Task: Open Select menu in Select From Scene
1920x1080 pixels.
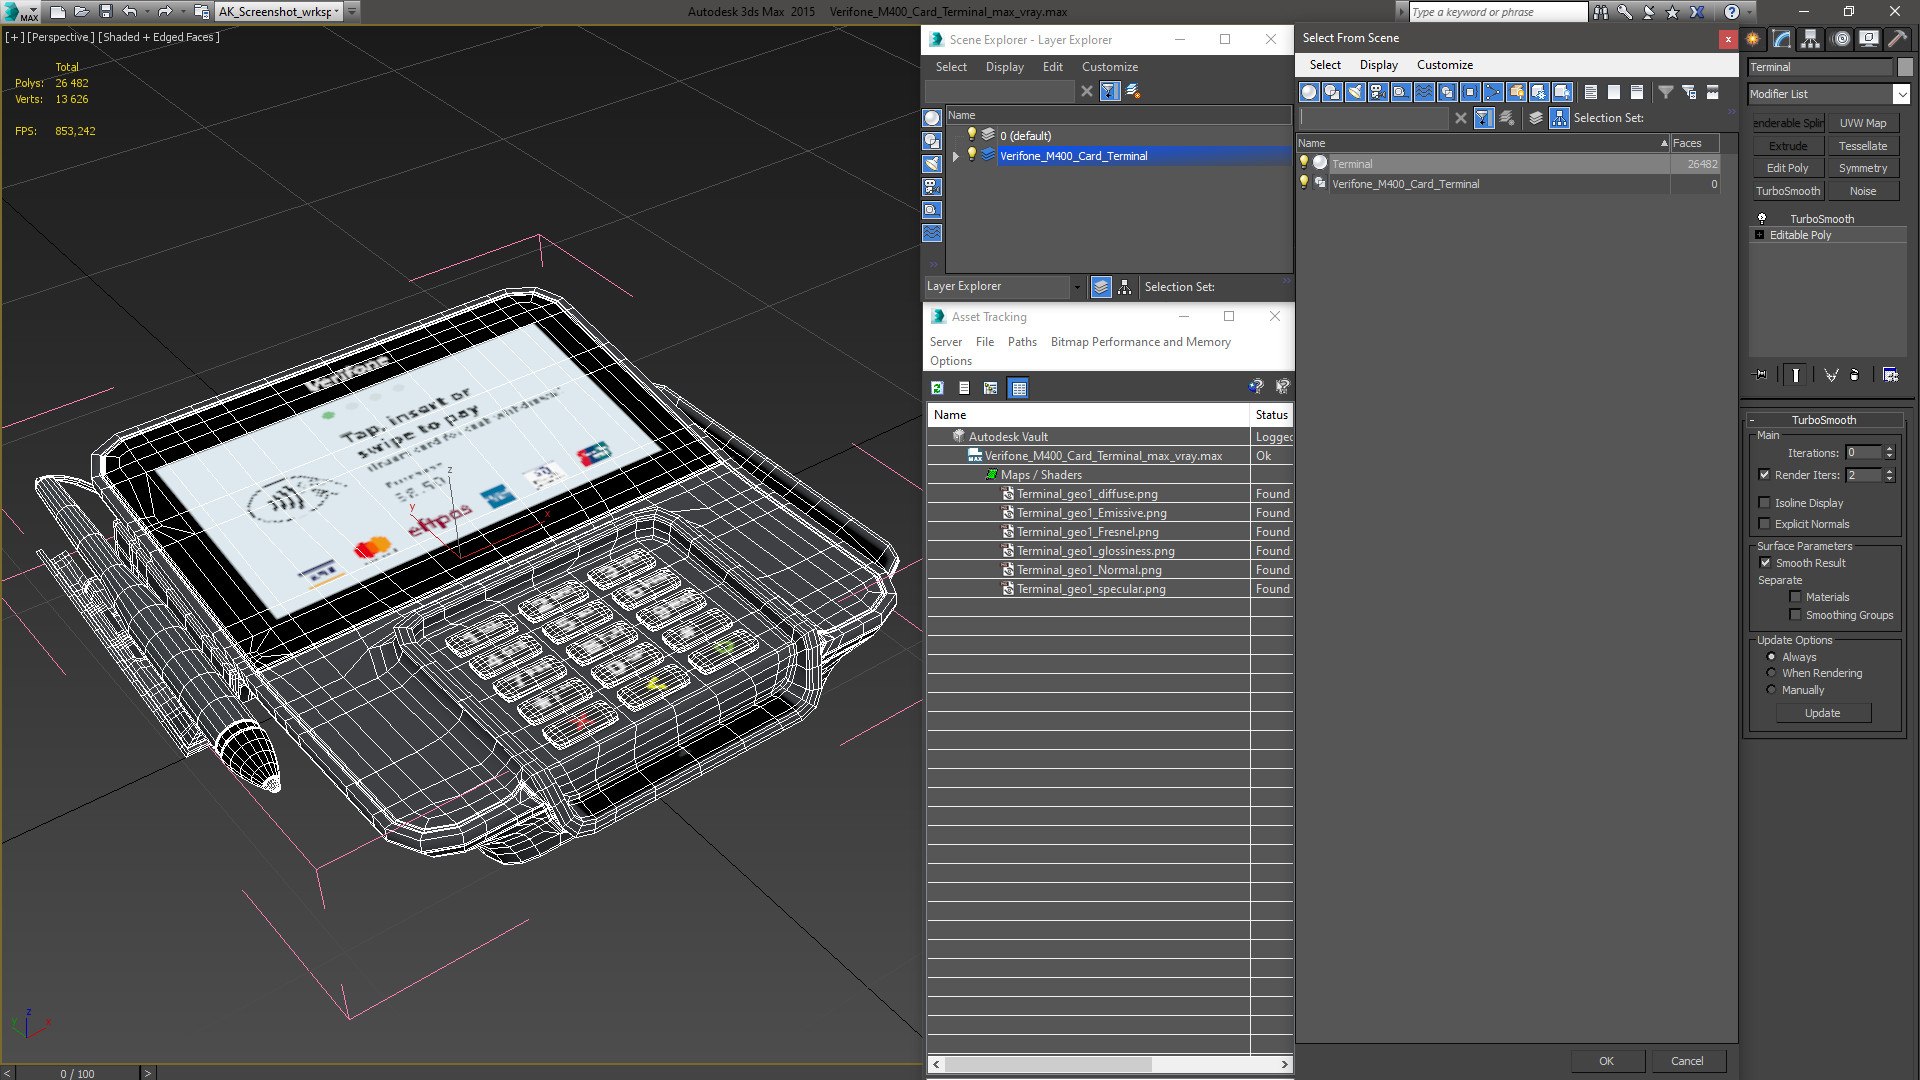Action: pyautogui.click(x=1325, y=65)
